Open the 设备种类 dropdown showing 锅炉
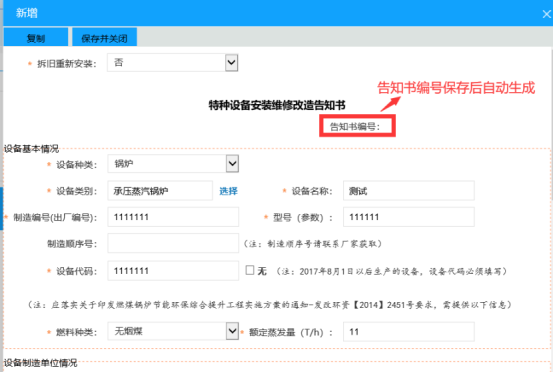554x372 pixels. (x=173, y=164)
